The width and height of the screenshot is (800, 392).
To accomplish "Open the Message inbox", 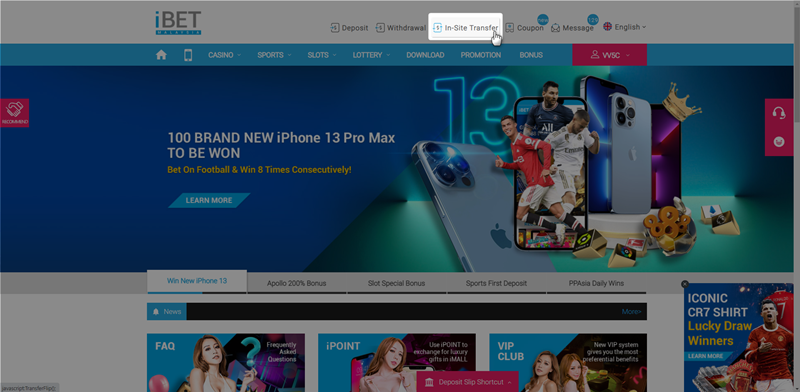I will pos(572,28).
